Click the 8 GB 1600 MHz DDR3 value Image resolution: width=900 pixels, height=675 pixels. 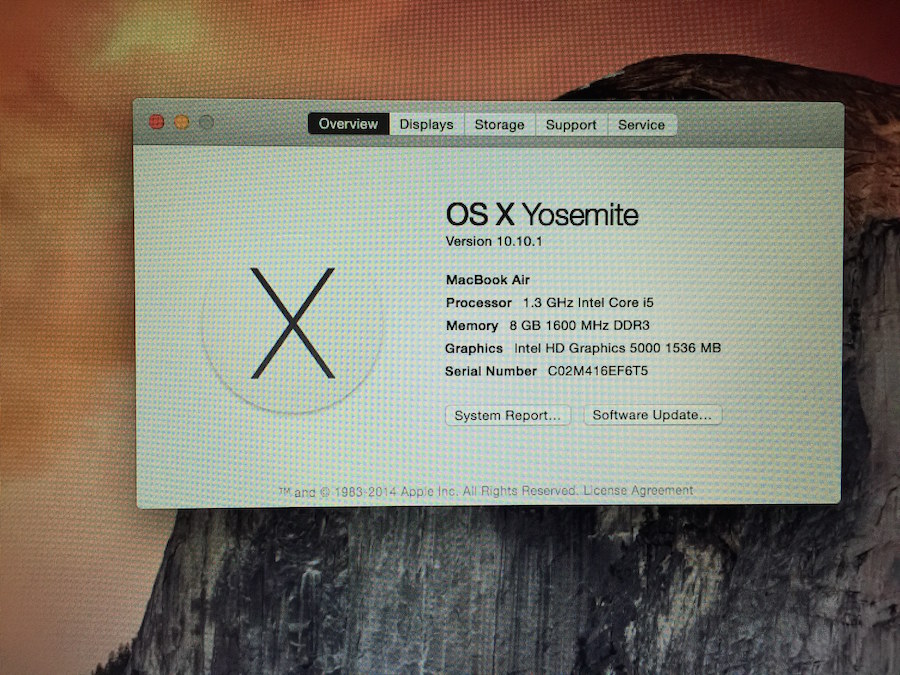click(x=579, y=325)
